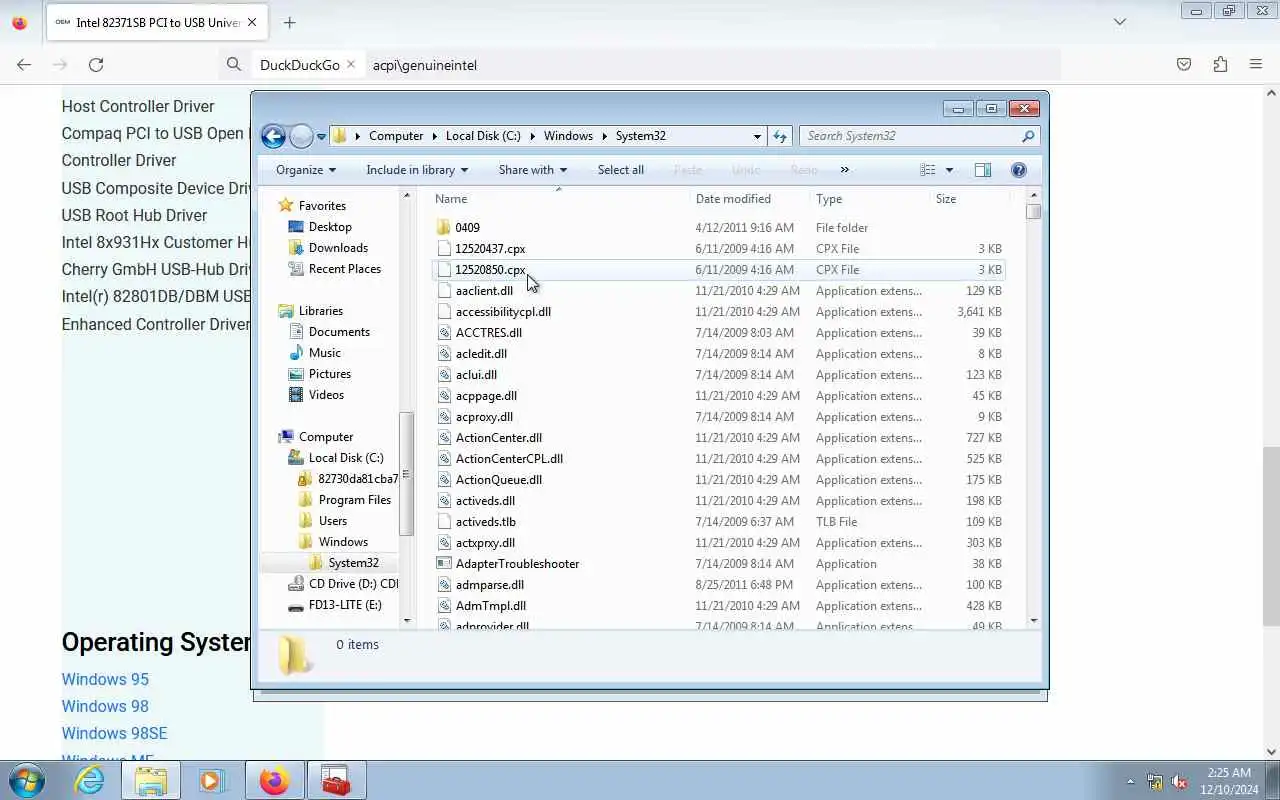This screenshot has height=800, width=1280.
Task: Click the Firefox page vertical scrollbar thumb
Action: 1271,535
